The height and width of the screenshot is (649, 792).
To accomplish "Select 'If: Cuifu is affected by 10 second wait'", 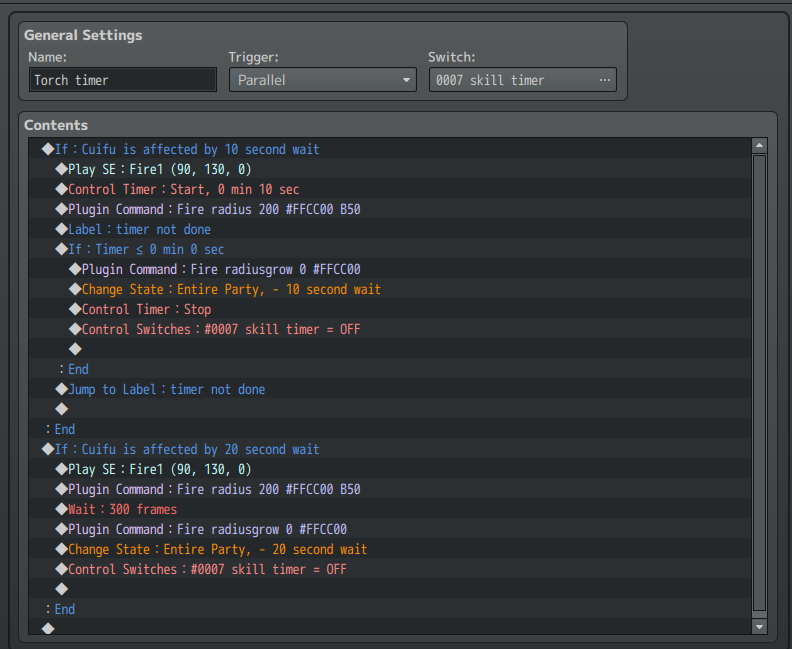I will (389, 149).
